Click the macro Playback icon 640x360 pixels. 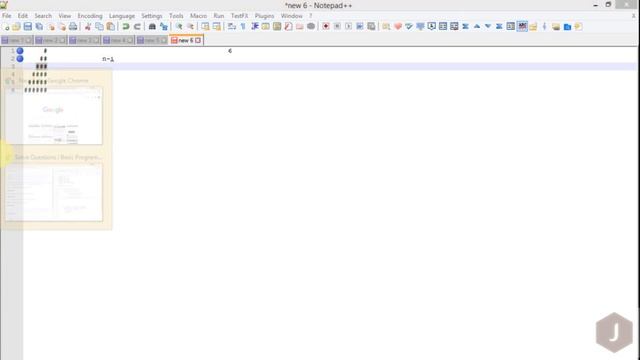coord(349,27)
